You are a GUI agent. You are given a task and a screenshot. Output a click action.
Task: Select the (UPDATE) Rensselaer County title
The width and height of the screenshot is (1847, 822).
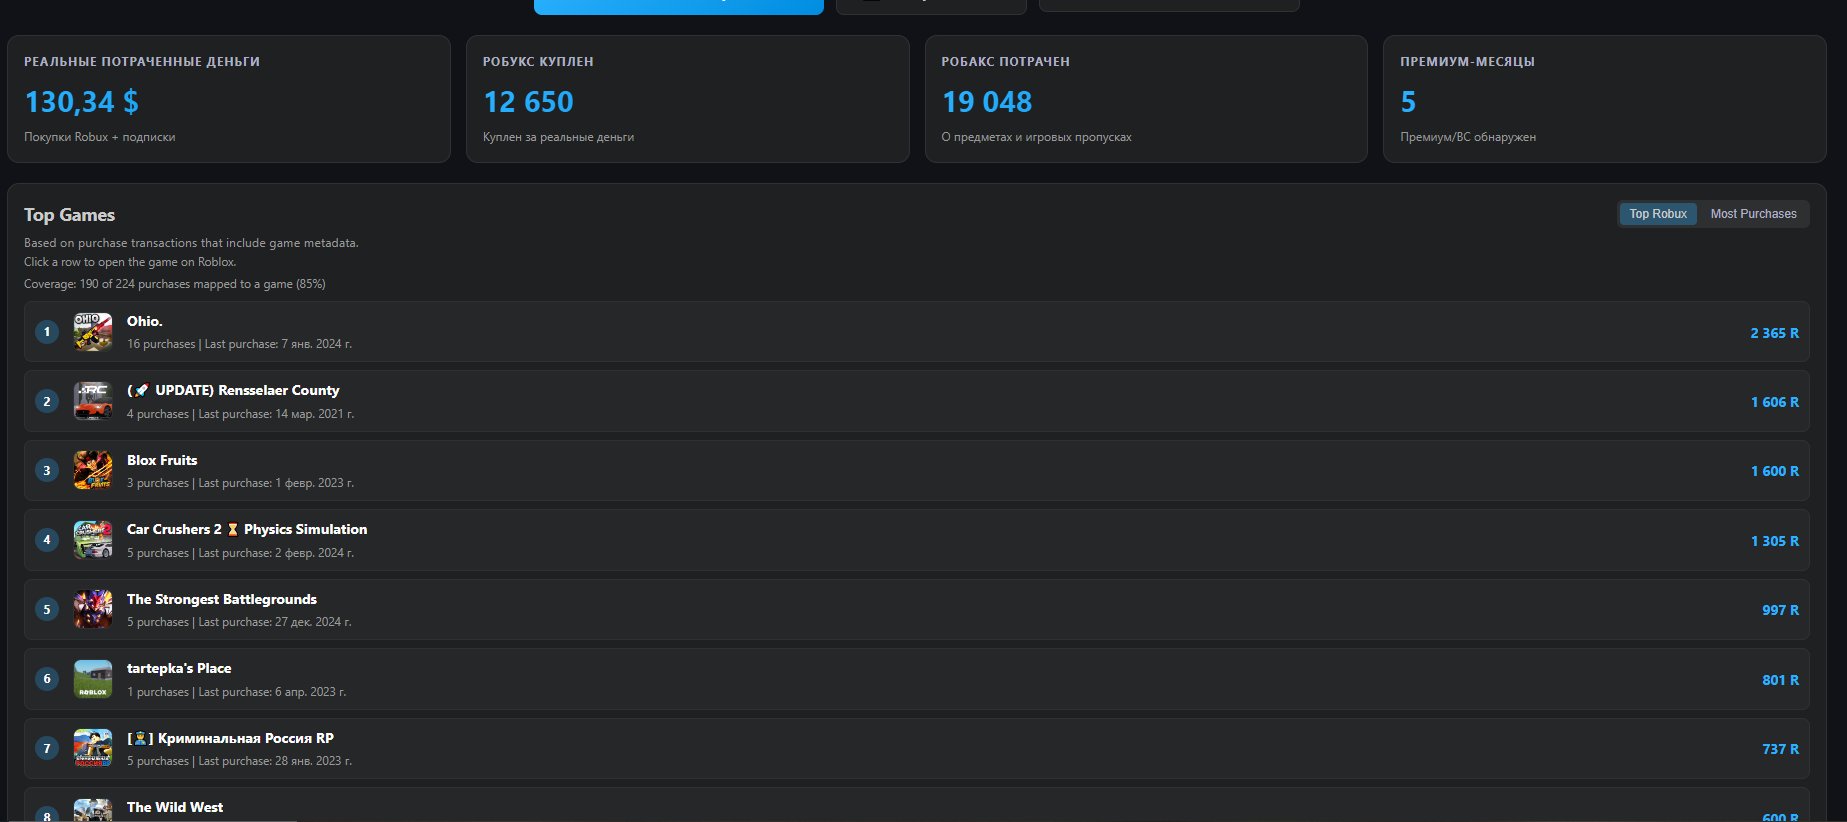point(233,390)
